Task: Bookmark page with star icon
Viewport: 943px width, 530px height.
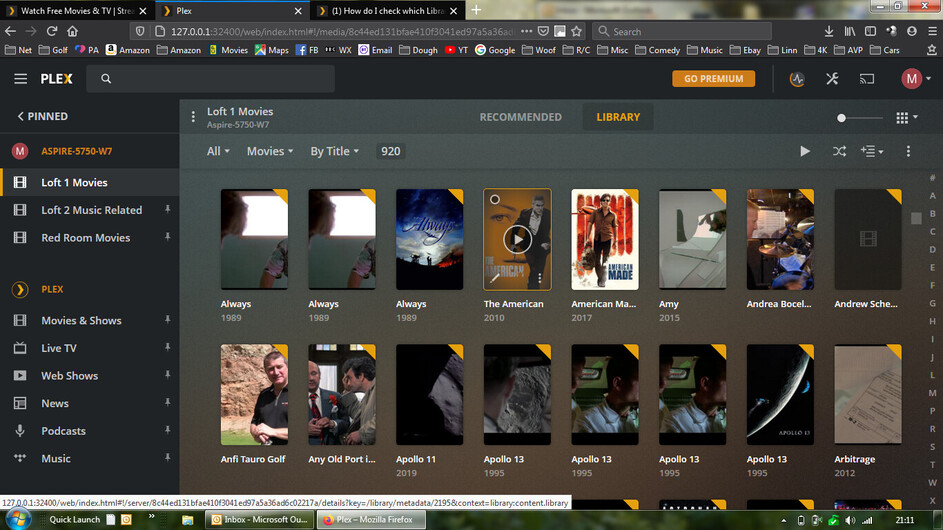Action: pos(577,31)
